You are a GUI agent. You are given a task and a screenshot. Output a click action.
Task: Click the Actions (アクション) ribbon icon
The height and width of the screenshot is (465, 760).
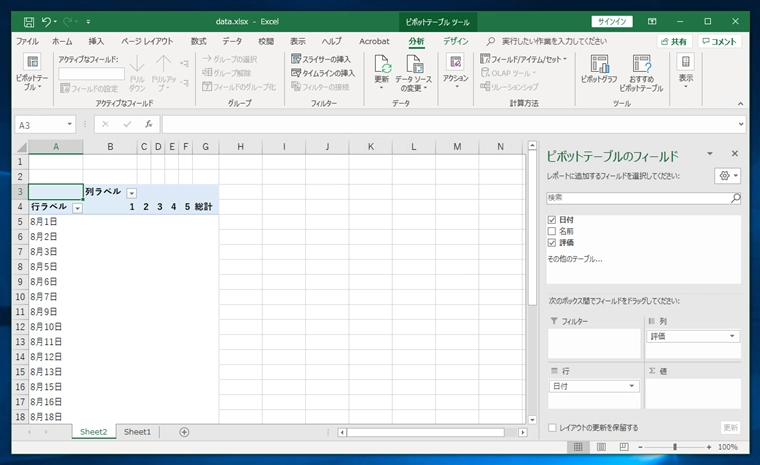pyautogui.click(x=455, y=68)
